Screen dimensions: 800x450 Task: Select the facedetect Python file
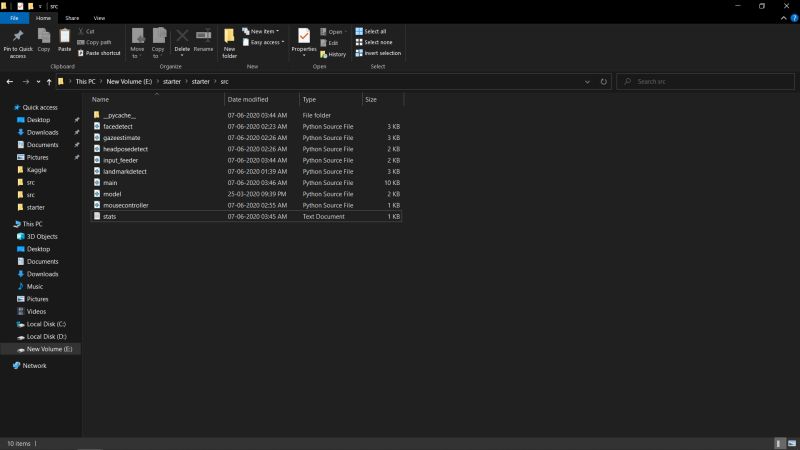[246, 127]
